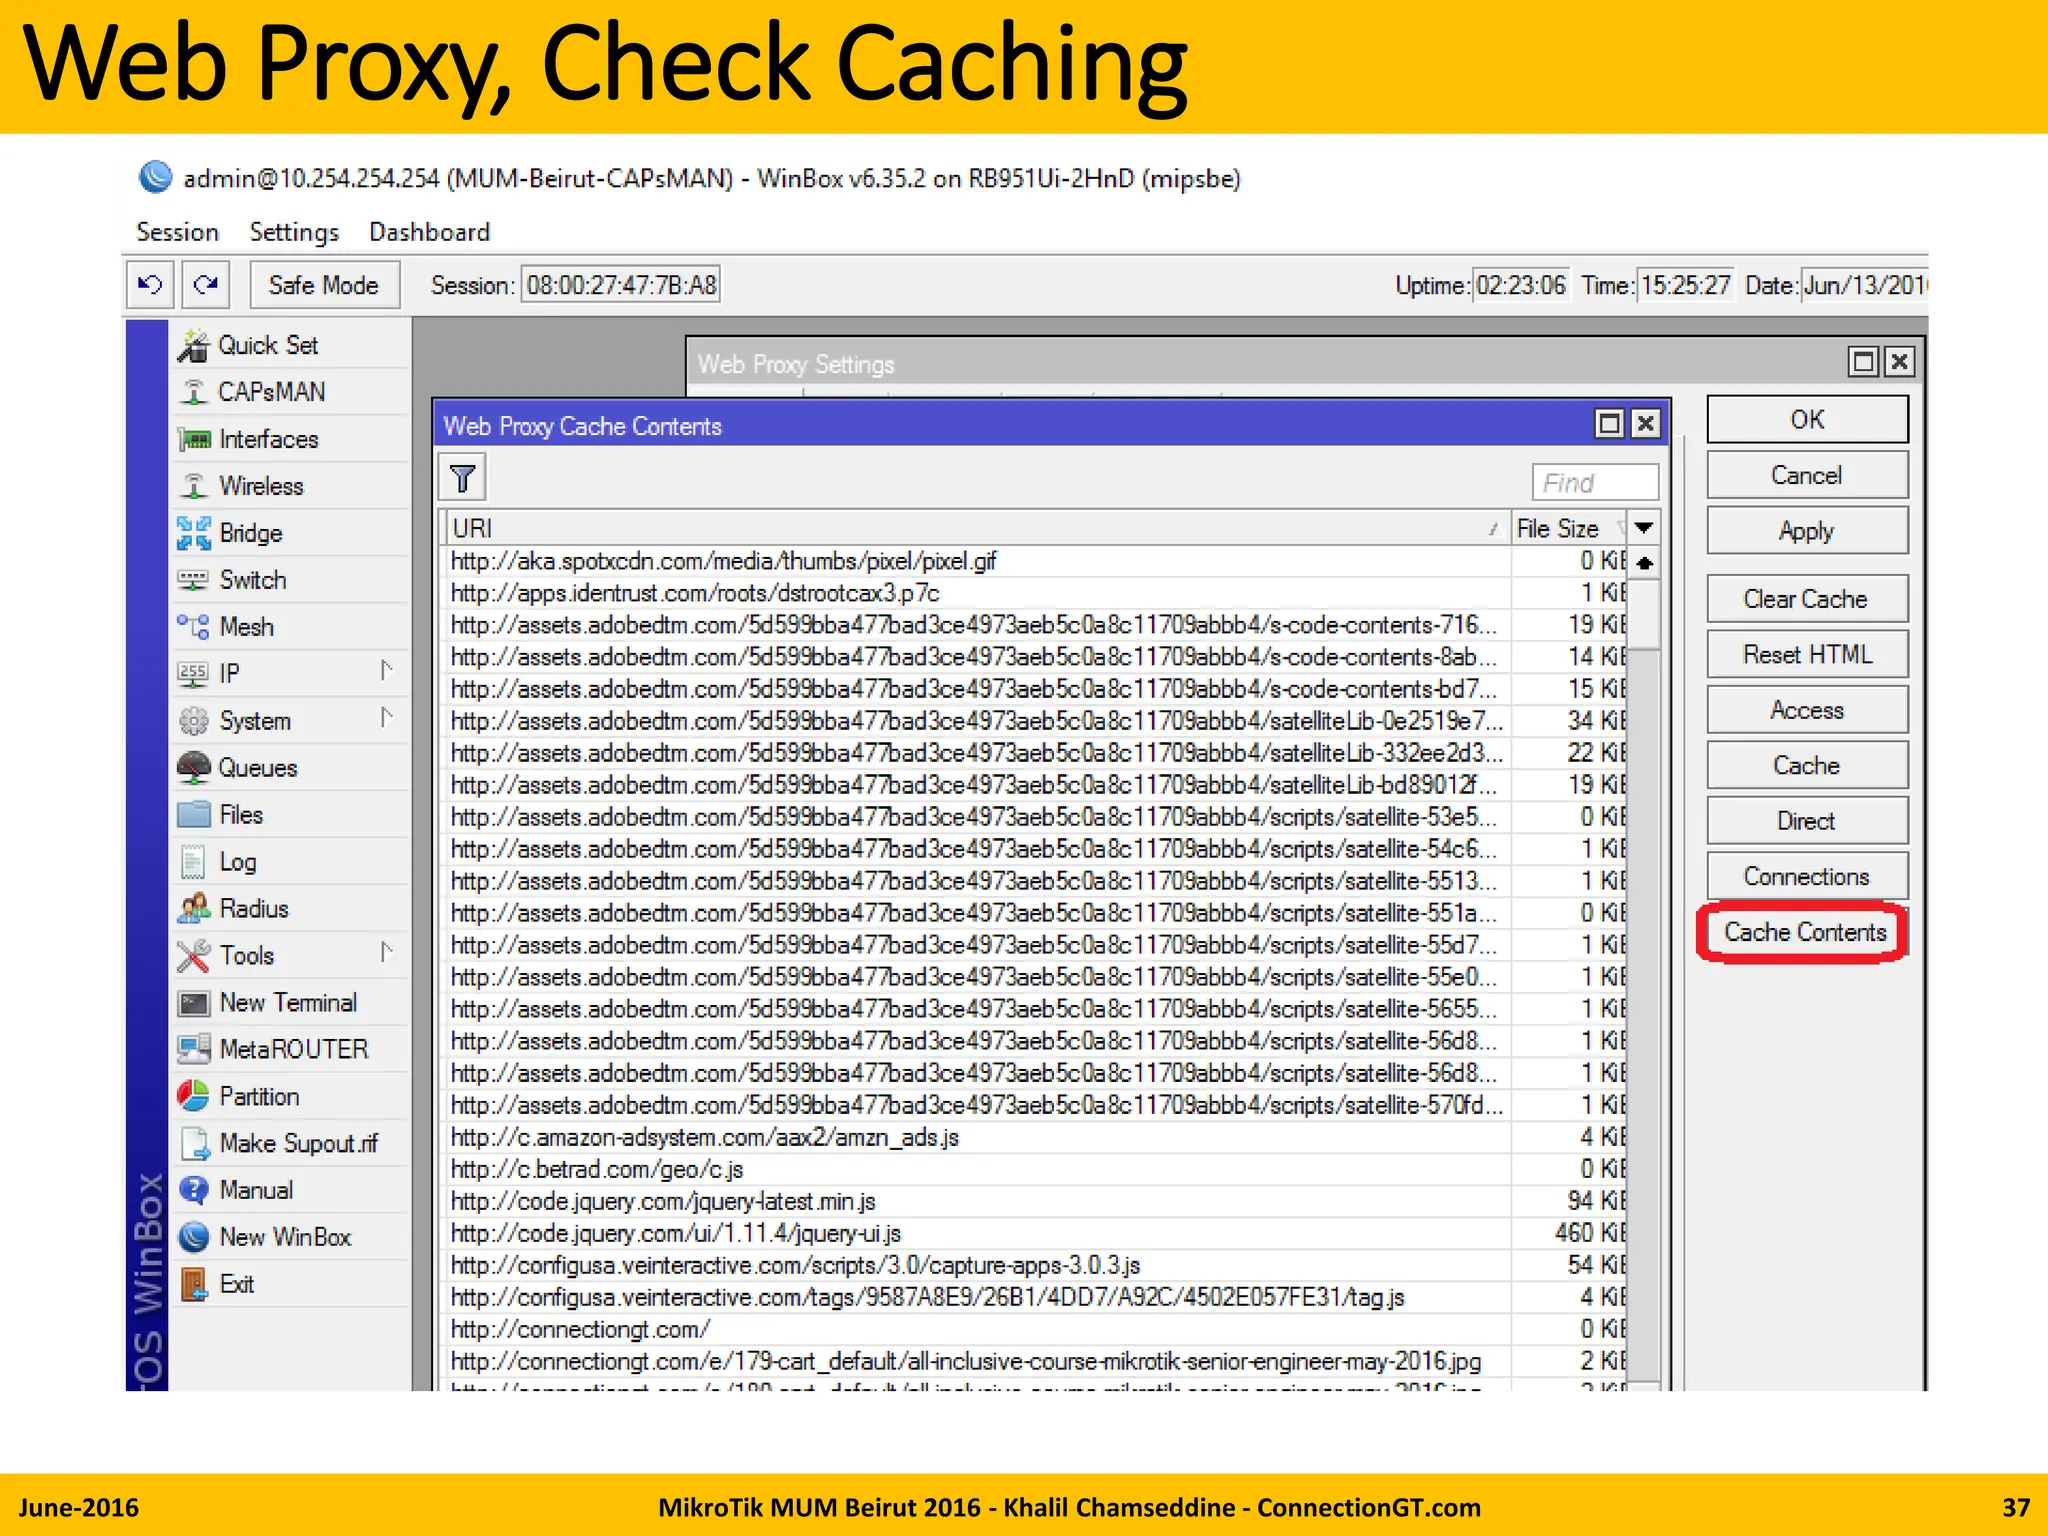The width and height of the screenshot is (2048, 1536).
Task: Click the undo arrow toolbar icon
Action: 150,285
